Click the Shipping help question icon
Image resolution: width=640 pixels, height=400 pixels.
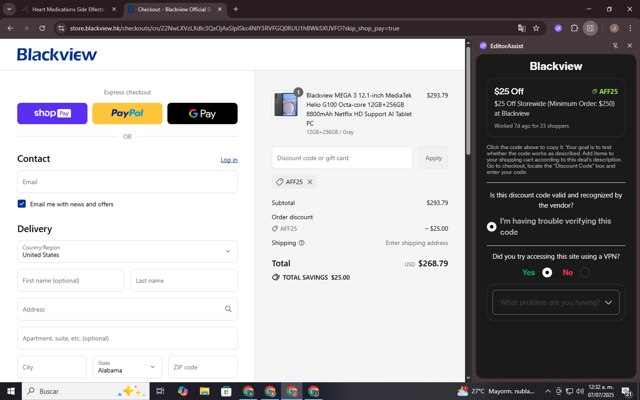[302, 243]
